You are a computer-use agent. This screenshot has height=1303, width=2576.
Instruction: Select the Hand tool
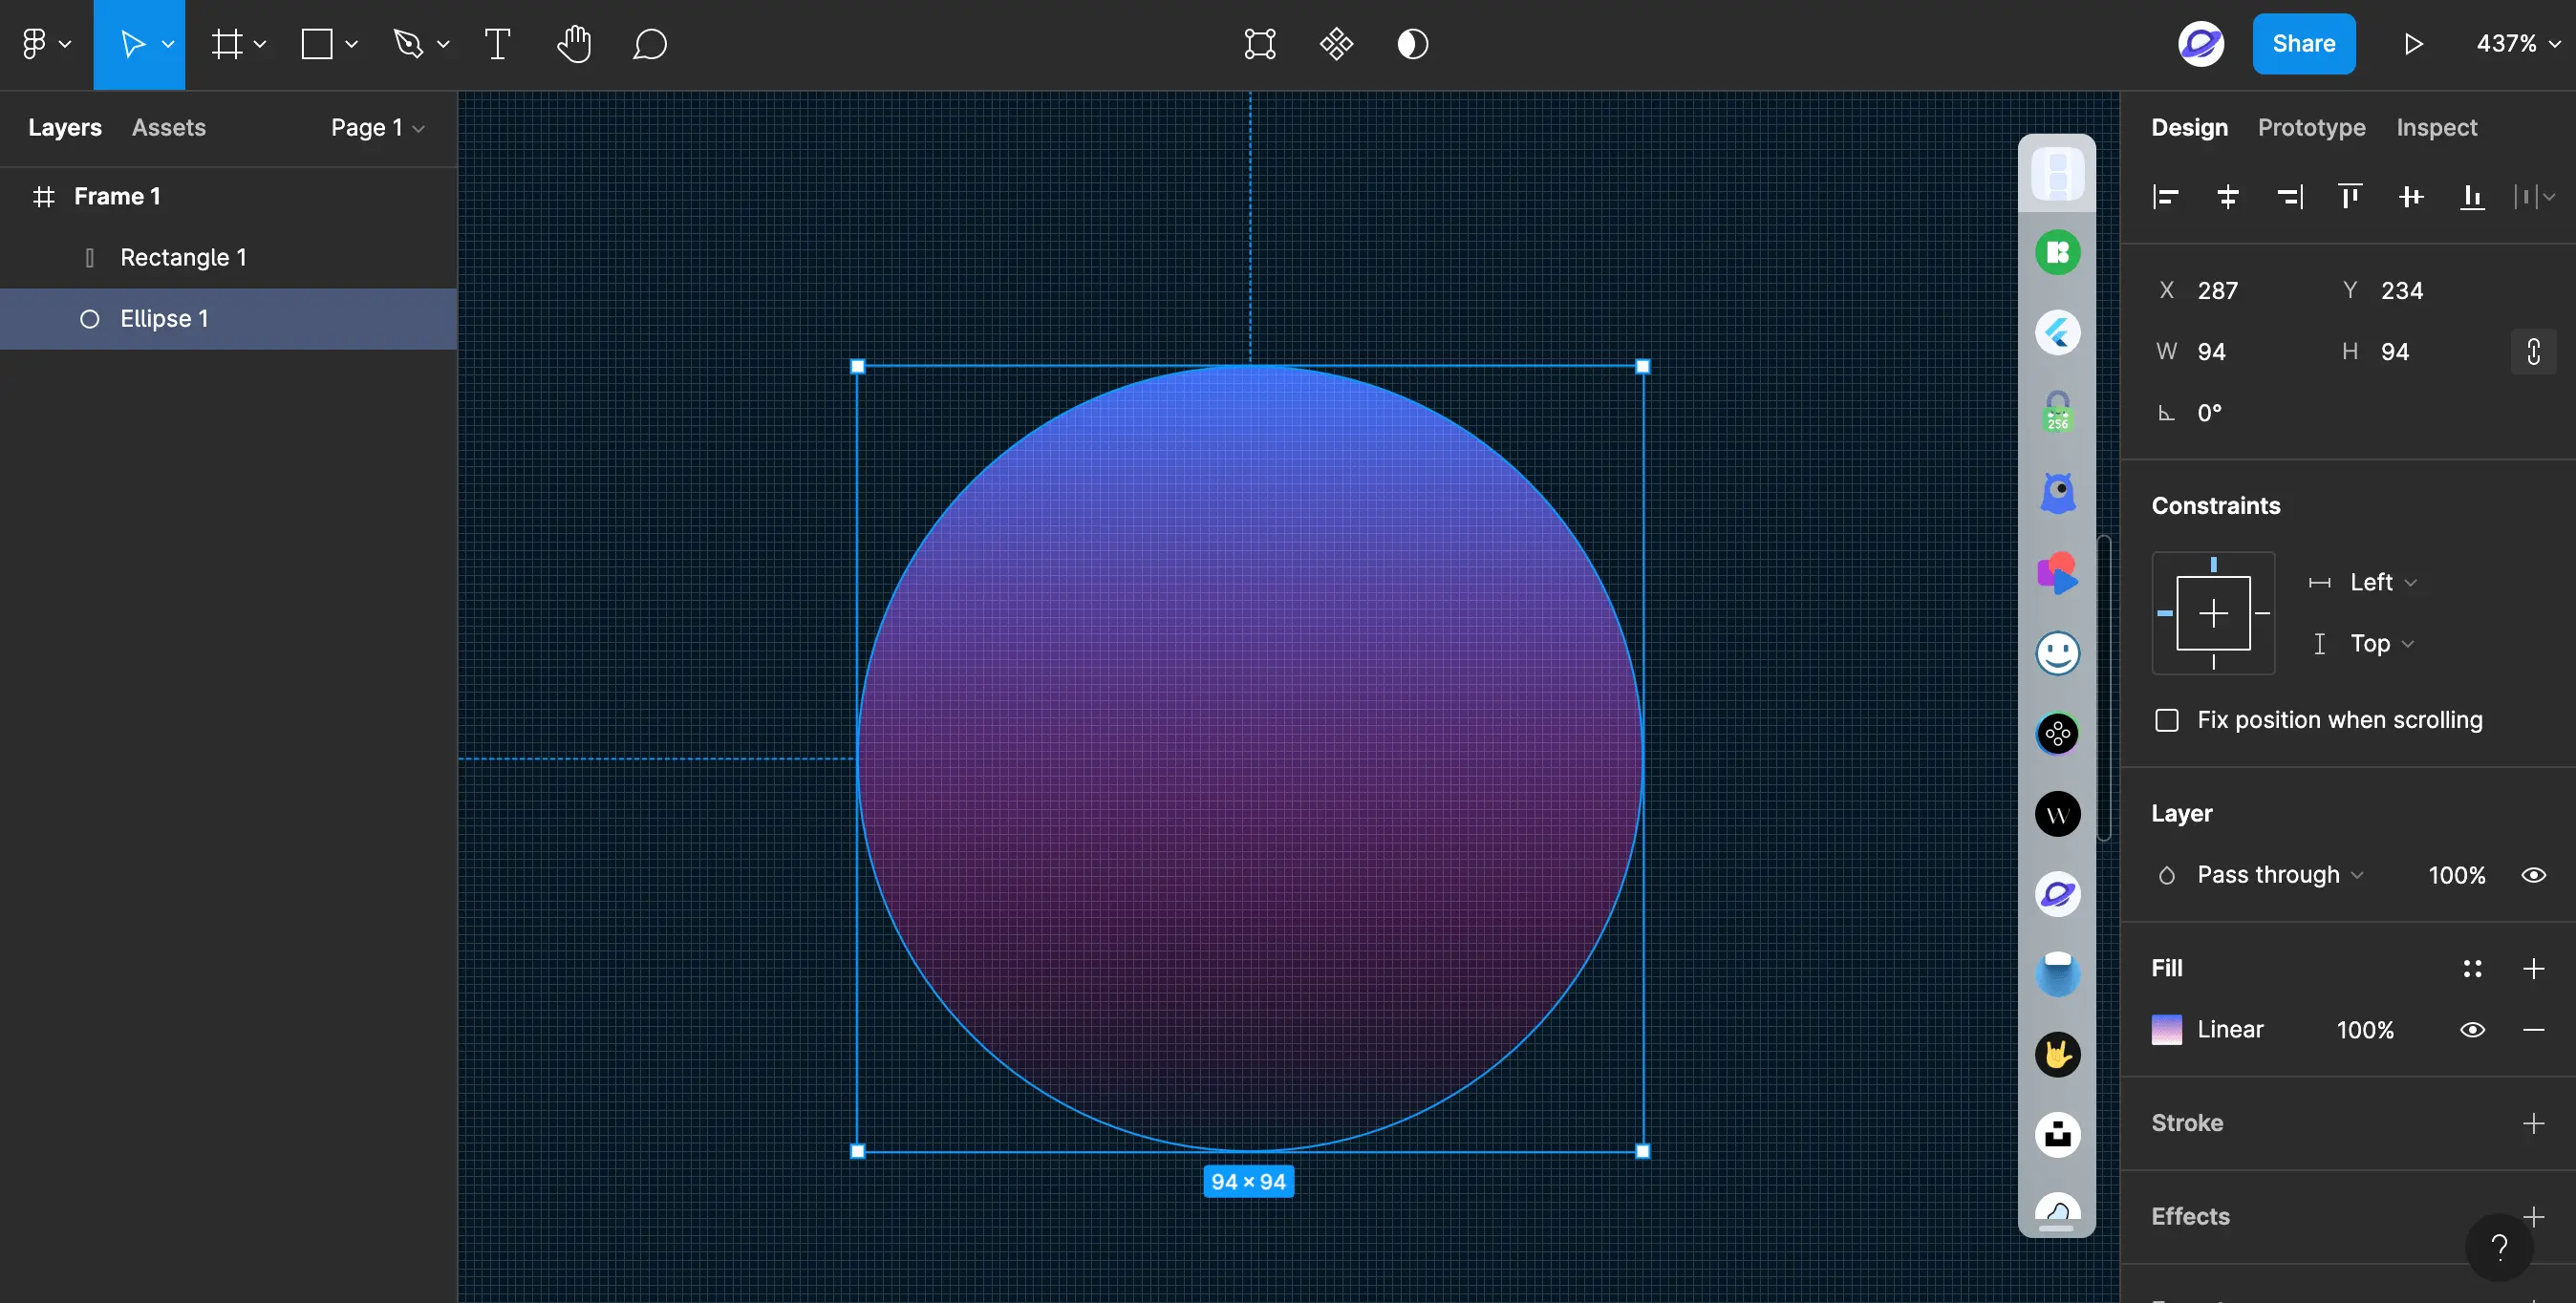click(x=574, y=44)
